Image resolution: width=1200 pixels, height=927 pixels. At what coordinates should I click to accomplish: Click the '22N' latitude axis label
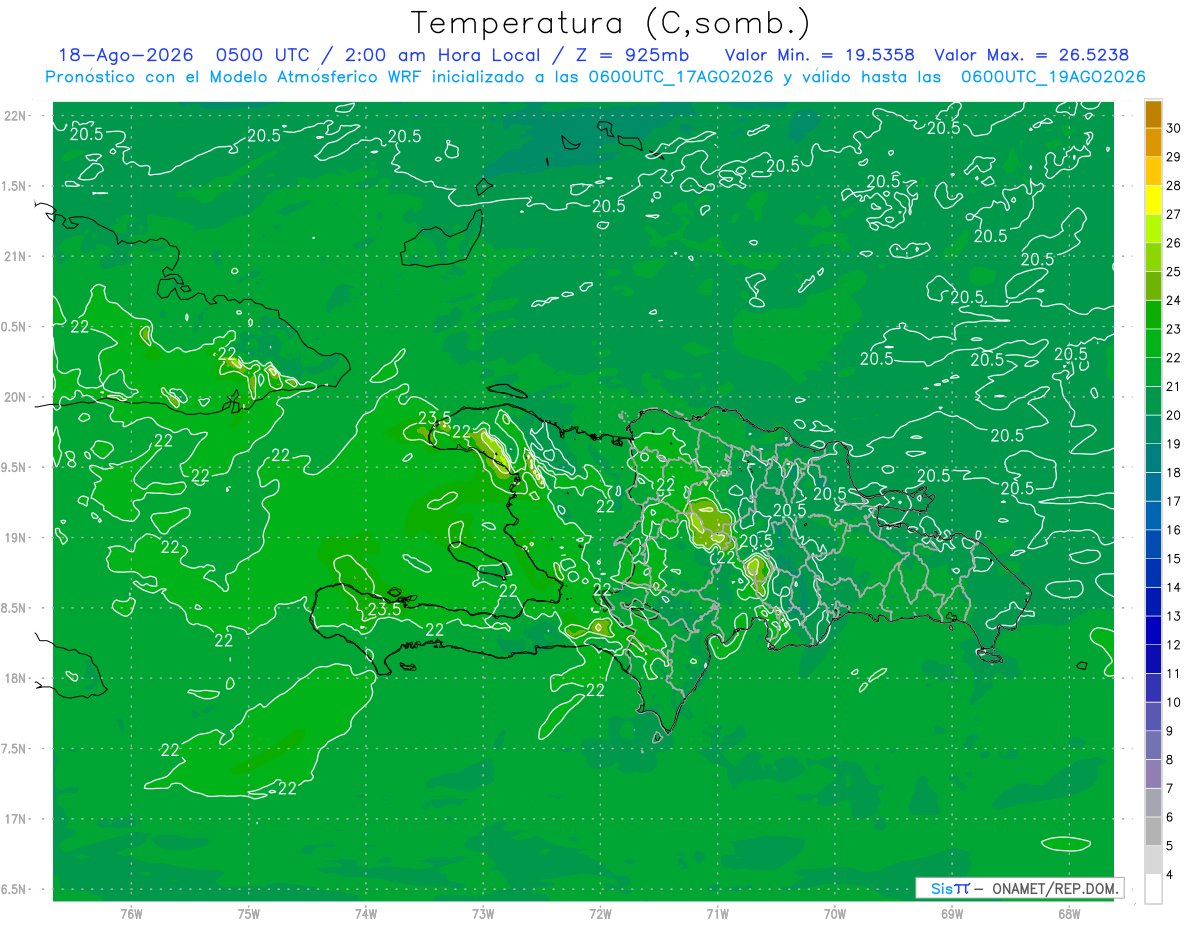tap(17, 115)
